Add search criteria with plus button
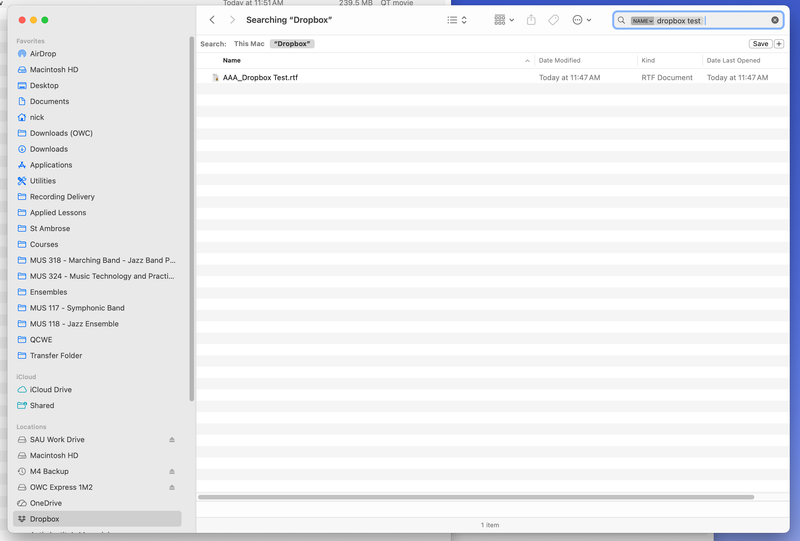800x541 pixels. pos(779,44)
